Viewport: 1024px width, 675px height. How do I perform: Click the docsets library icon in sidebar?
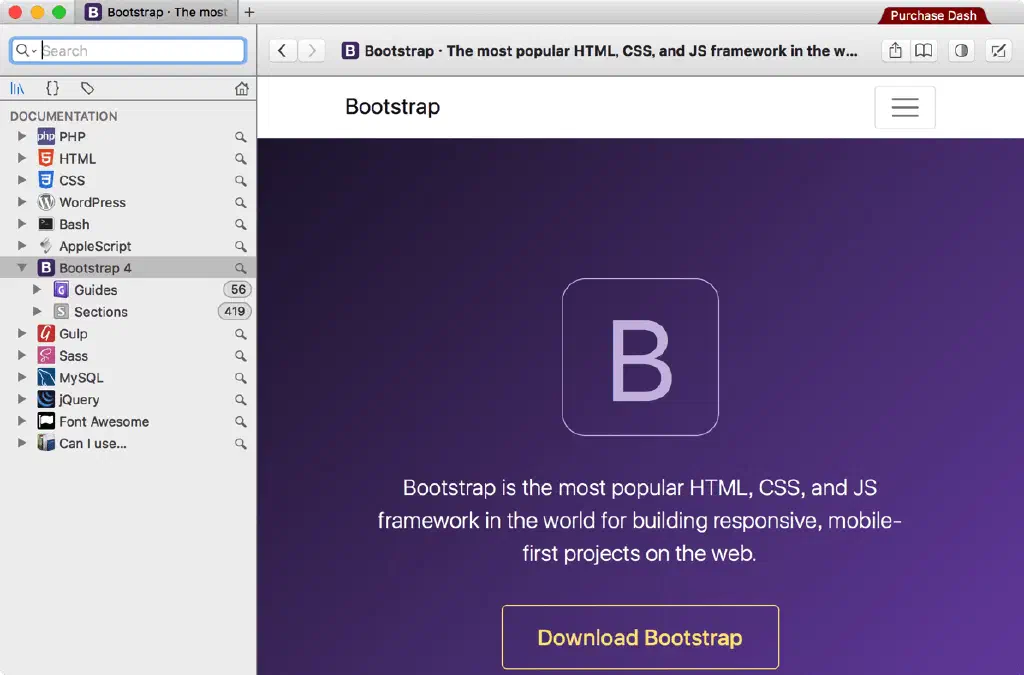point(18,89)
